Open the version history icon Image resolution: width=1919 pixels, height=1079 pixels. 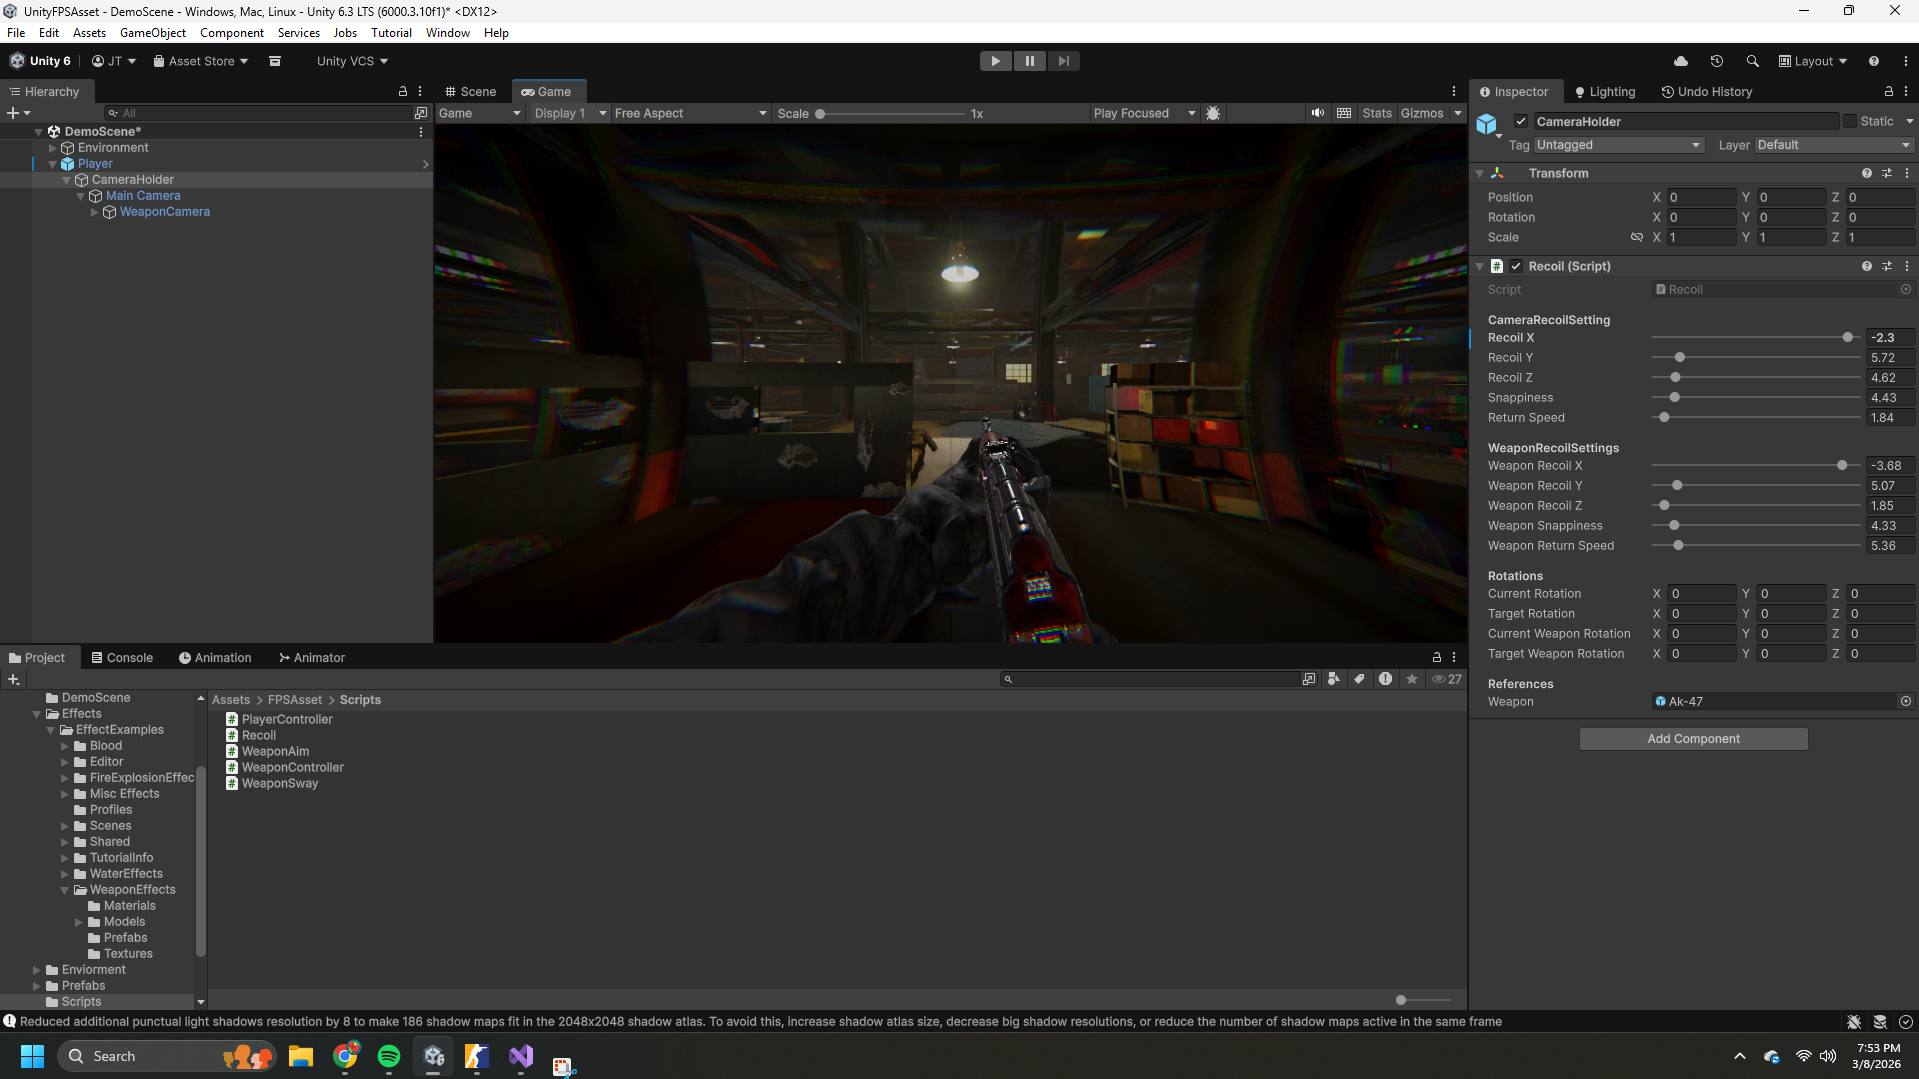tap(1717, 61)
